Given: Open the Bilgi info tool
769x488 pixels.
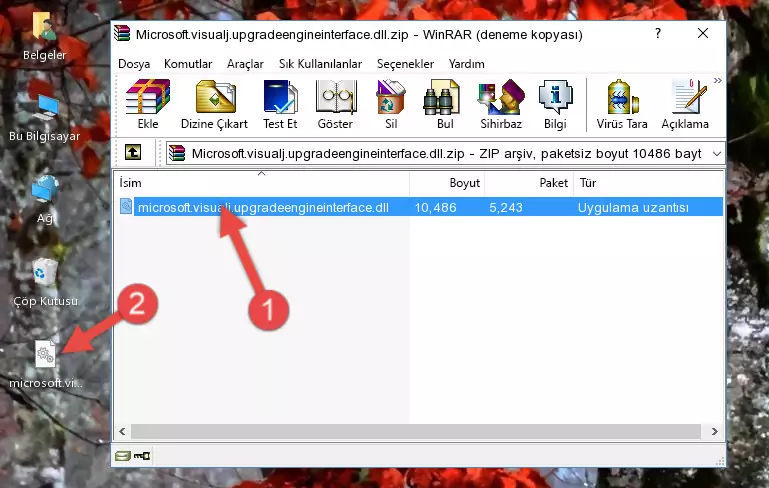Looking at the screenshot, I should click(555, 104).
